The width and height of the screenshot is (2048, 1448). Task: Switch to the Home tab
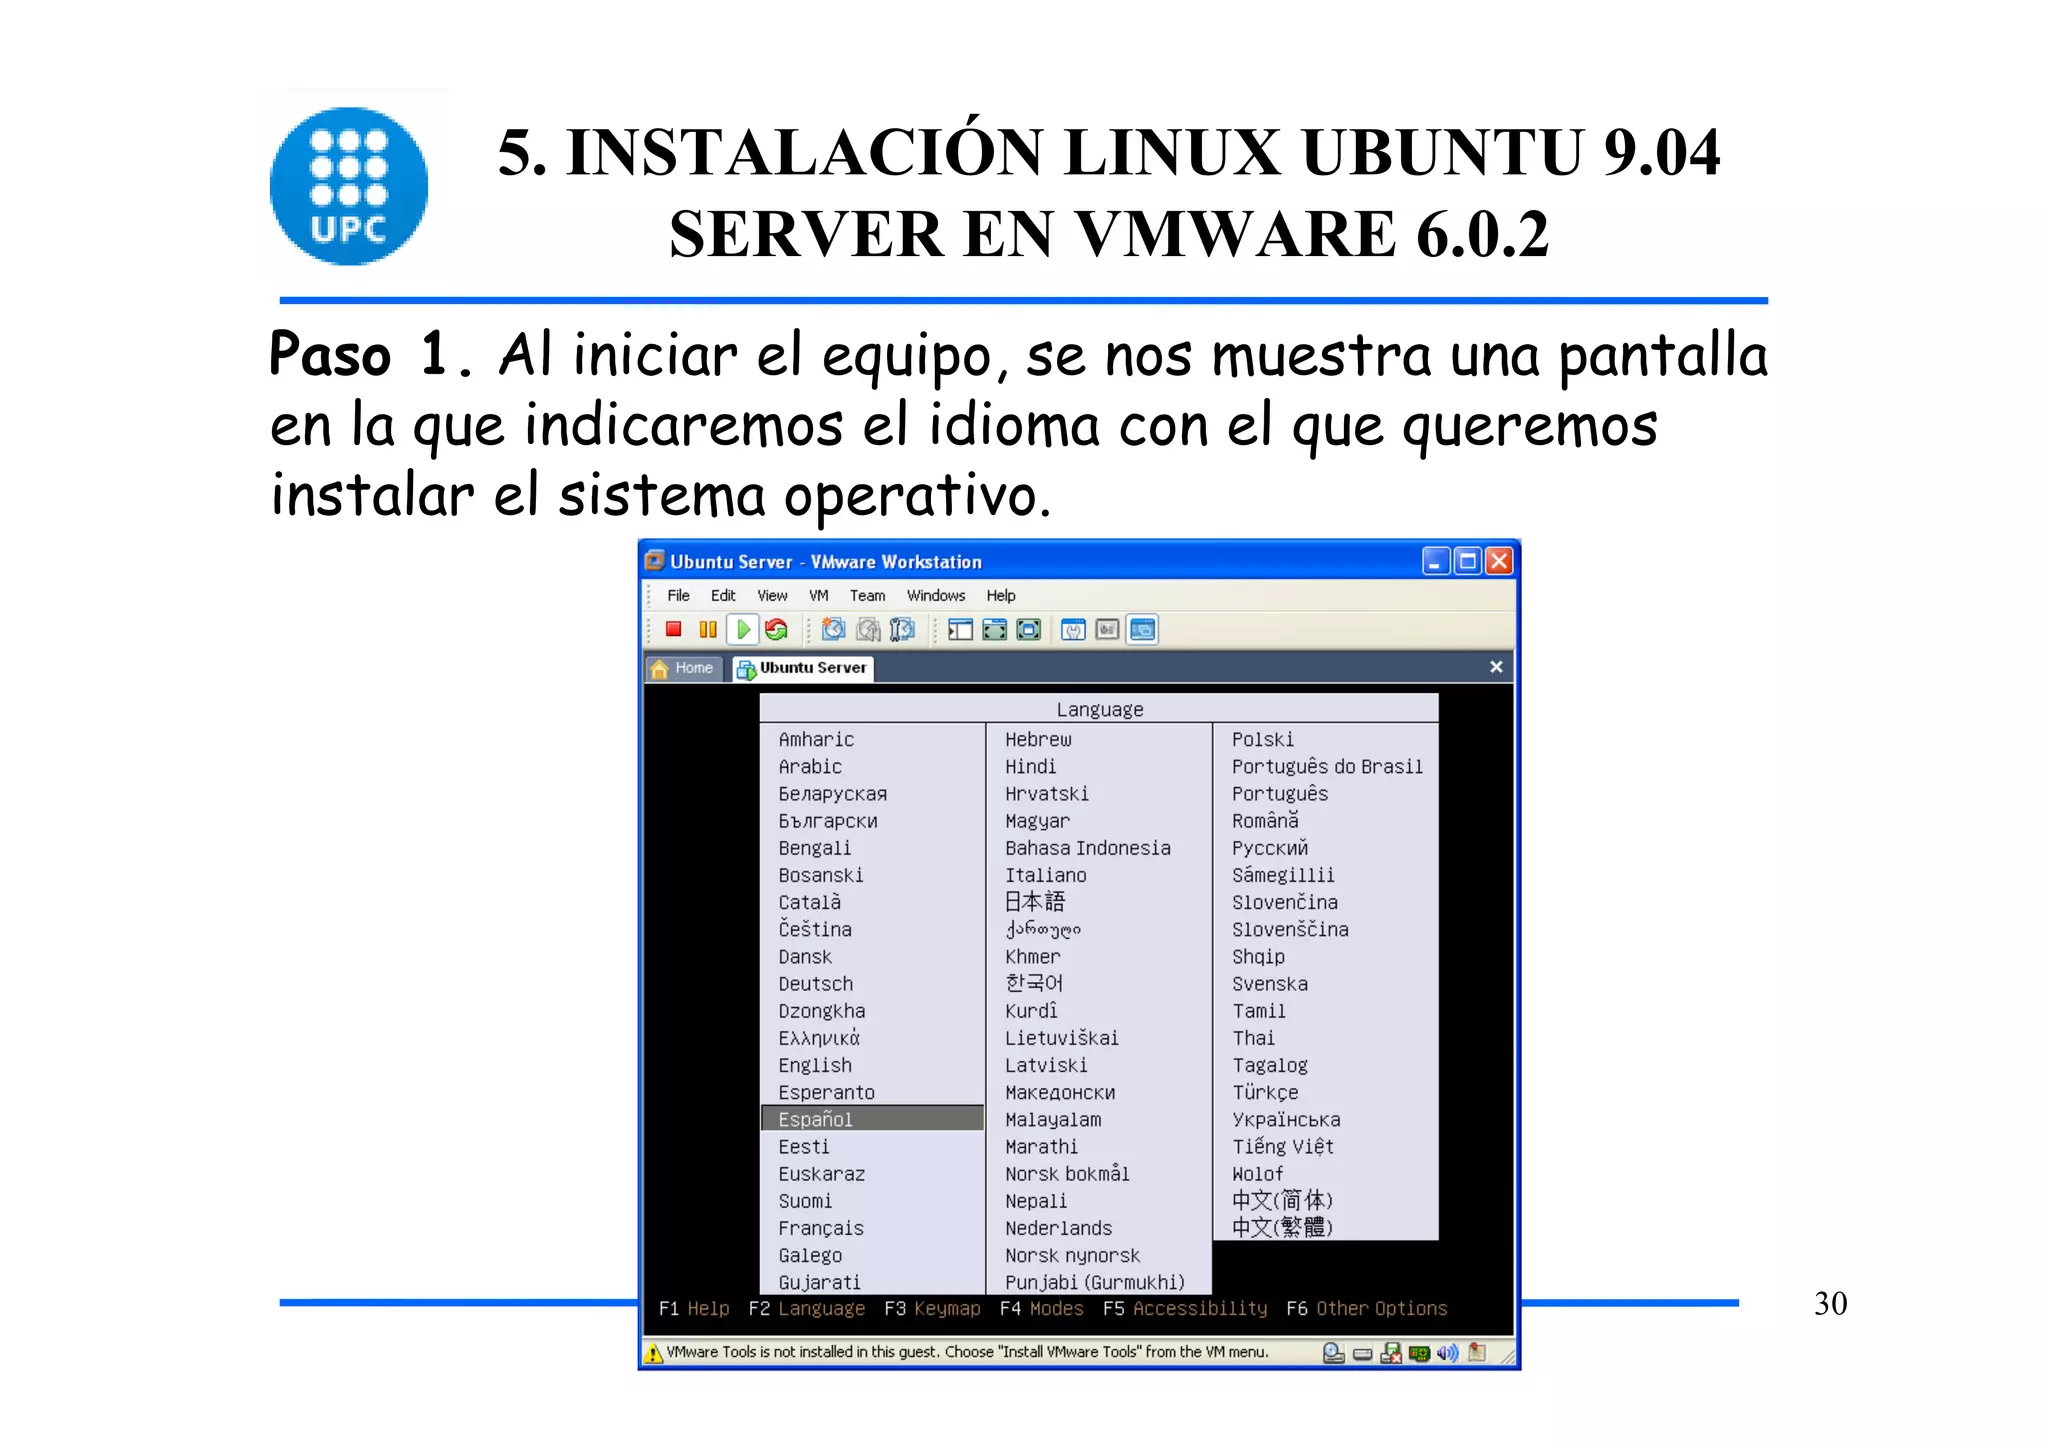(684, 668)
